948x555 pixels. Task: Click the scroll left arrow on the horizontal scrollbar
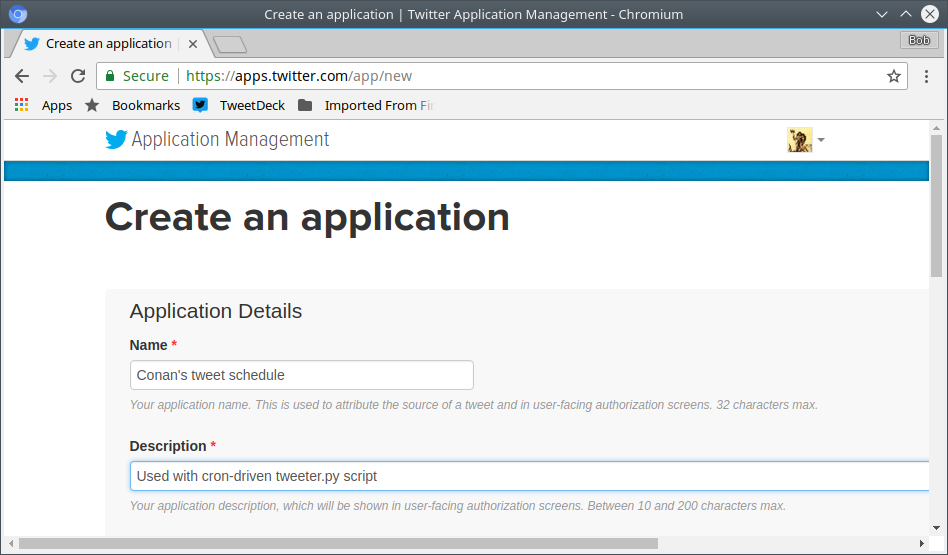[11, 544]
